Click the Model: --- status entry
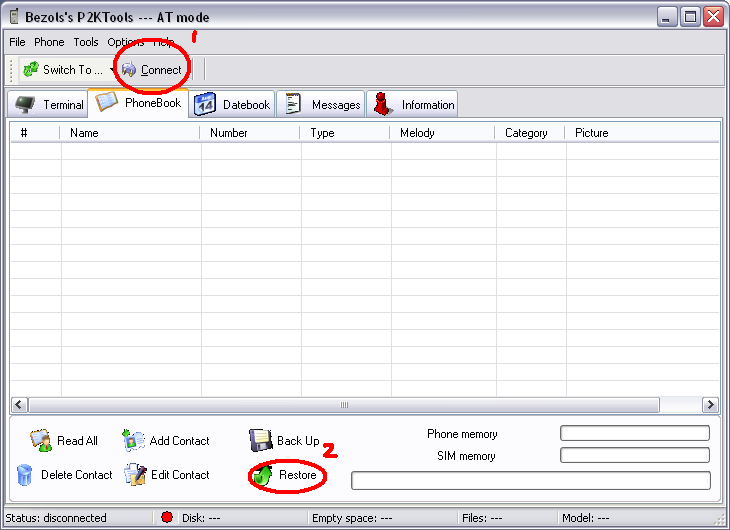This screenshot has width=730, height=530. point(586,518)
